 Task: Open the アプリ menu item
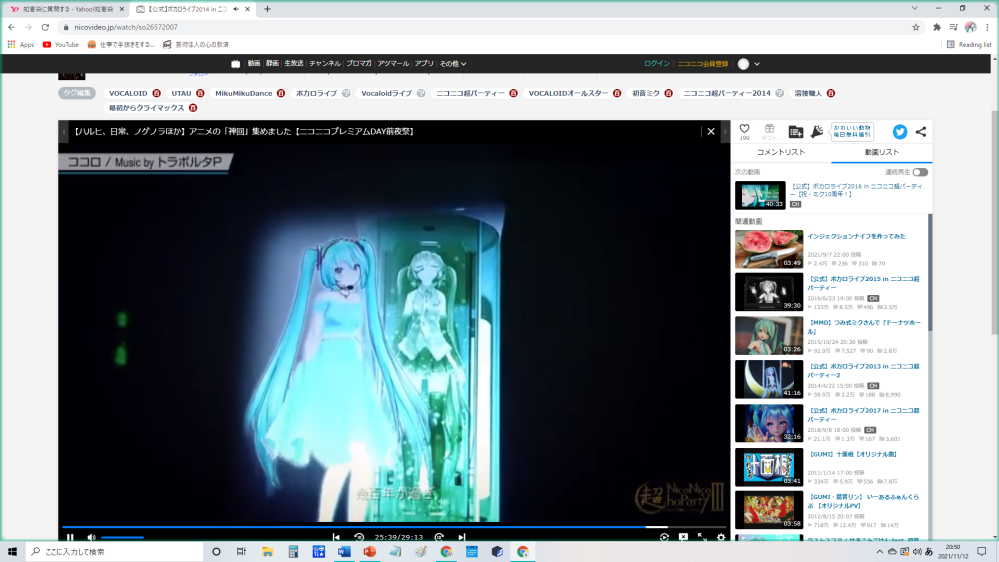pos(424,64)
